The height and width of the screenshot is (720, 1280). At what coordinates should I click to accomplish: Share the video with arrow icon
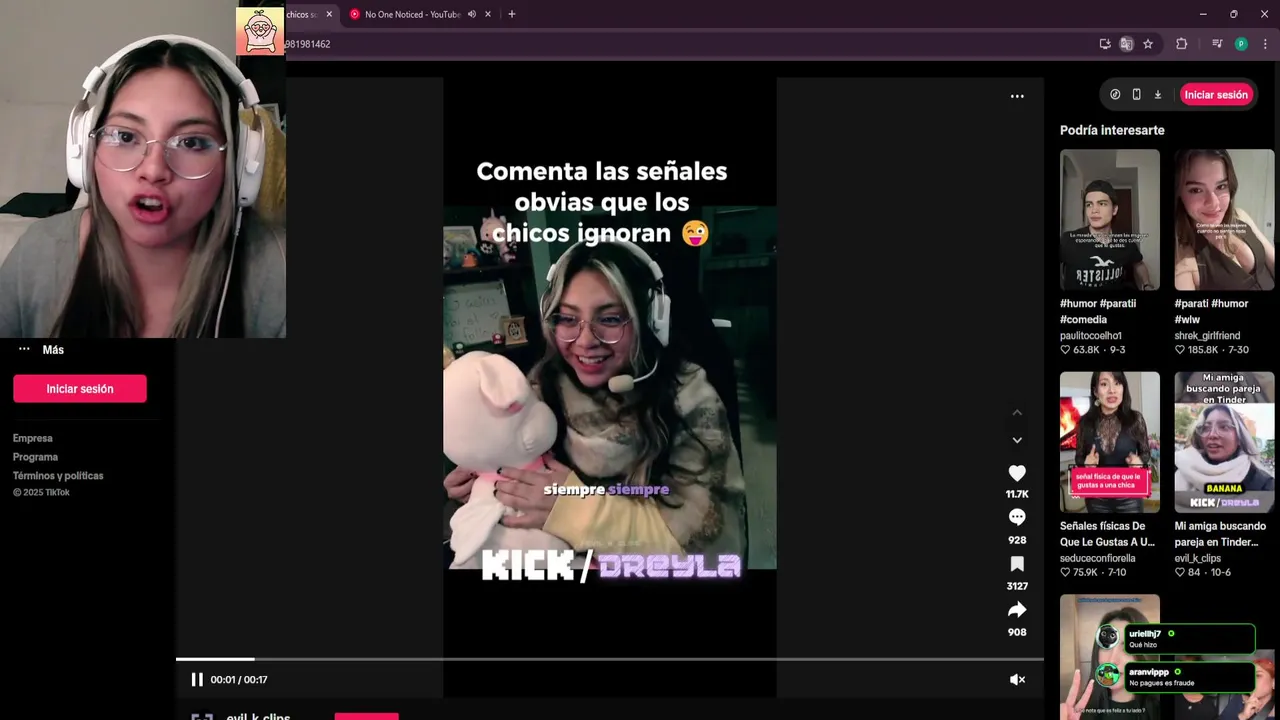pyautogui.click(x=1017, y=610)
